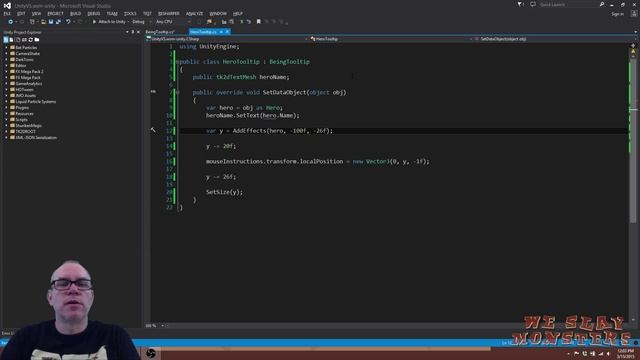The height and width of the screenshot is (360, 640).
Task: Click the account avatar icon by Sign in
Action: click(634, 14)
